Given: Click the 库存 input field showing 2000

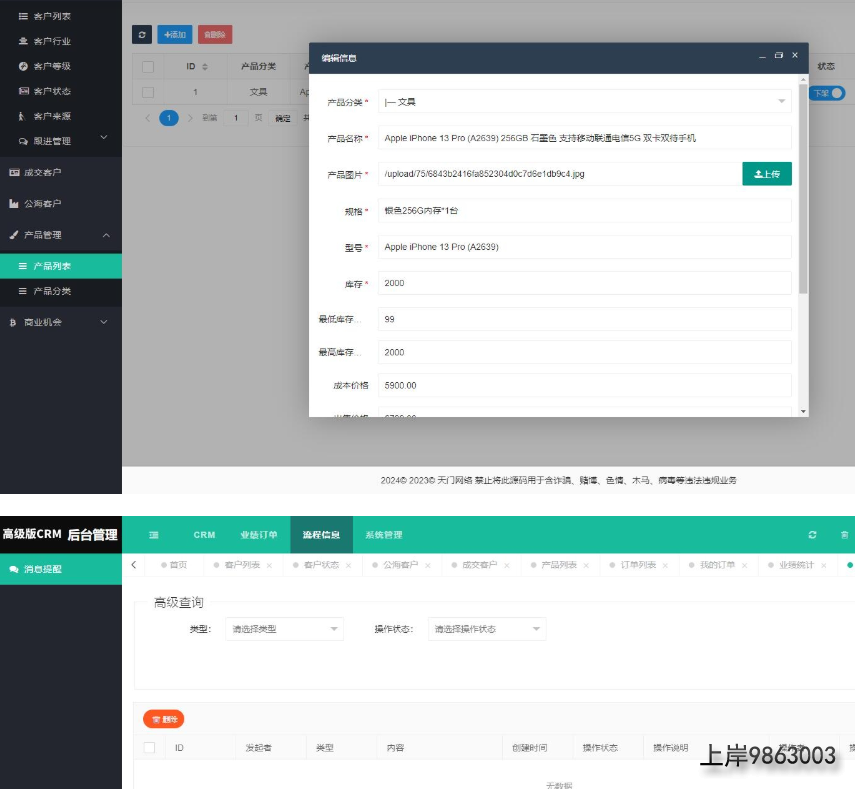Looking at the screenshot, I should [x=584, y=283].
